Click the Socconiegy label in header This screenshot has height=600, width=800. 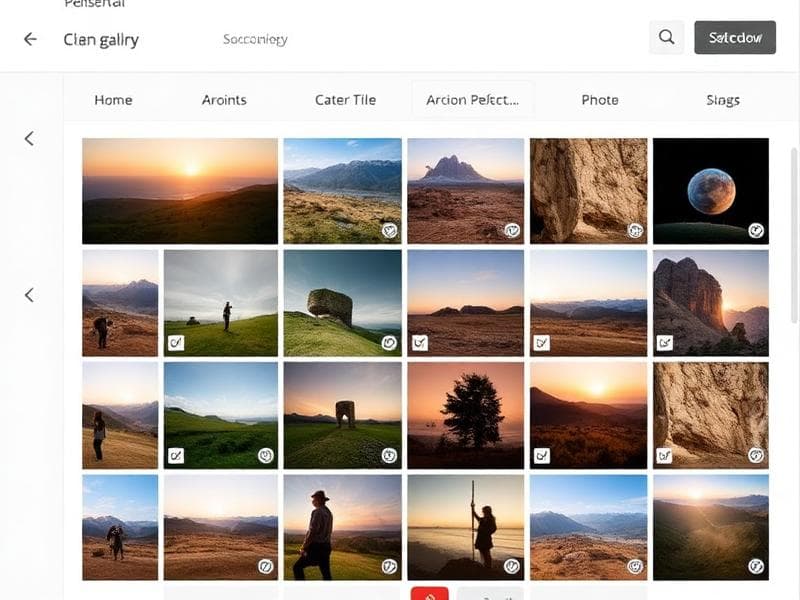pos(255,40)
